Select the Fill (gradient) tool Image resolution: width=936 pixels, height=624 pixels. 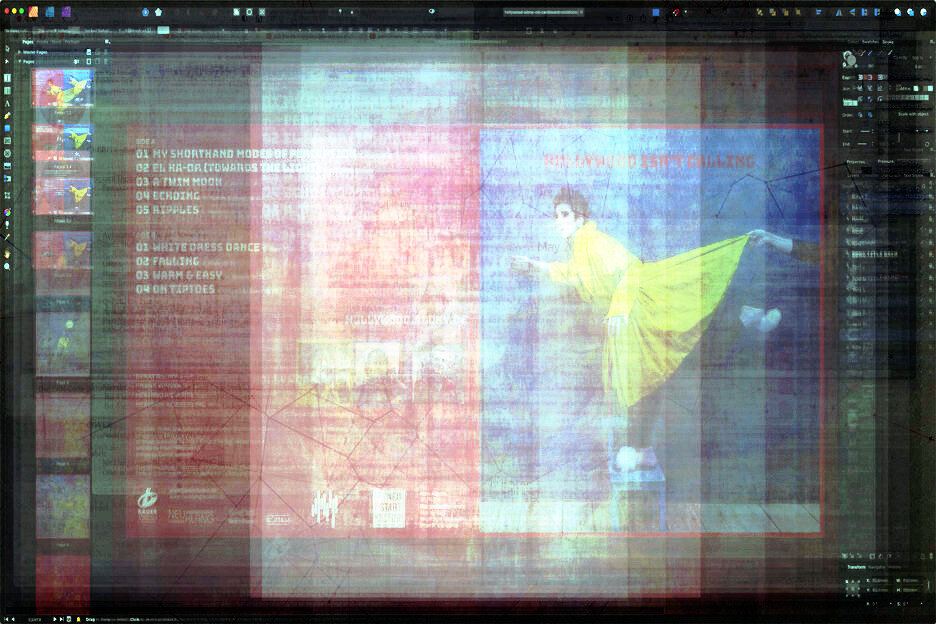coord(7,212)
